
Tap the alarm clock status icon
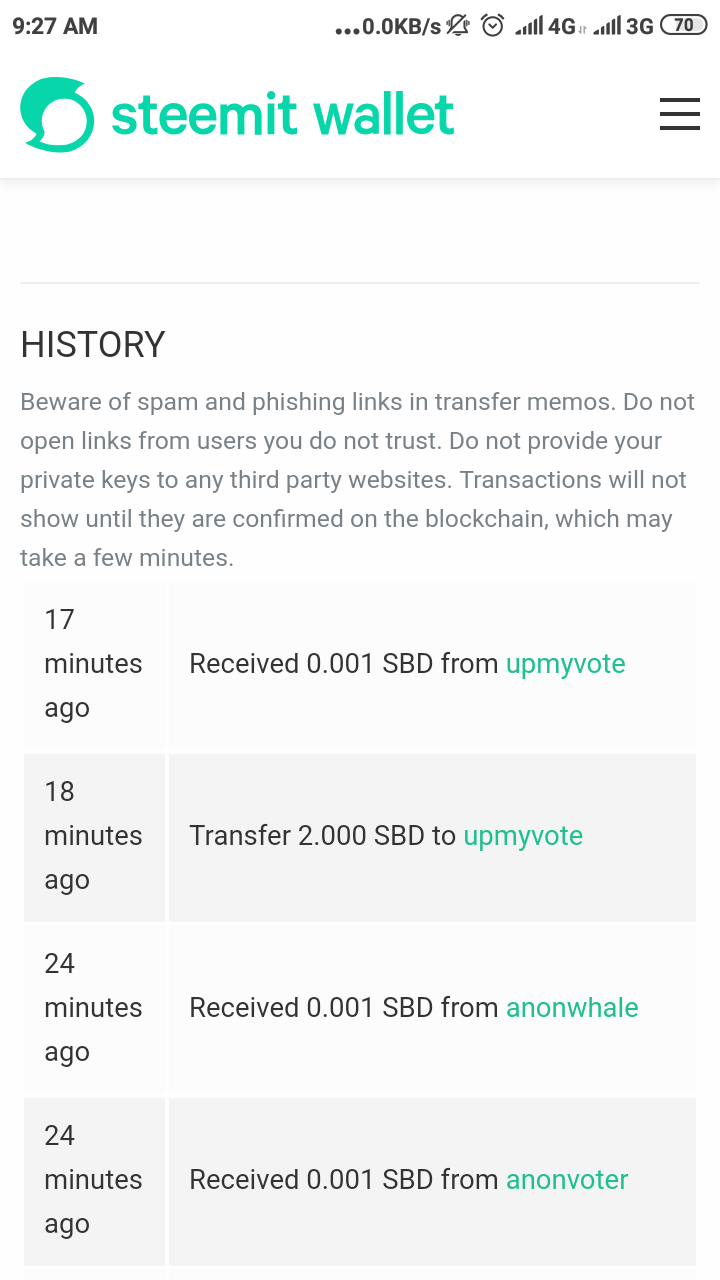coord(492,26)
